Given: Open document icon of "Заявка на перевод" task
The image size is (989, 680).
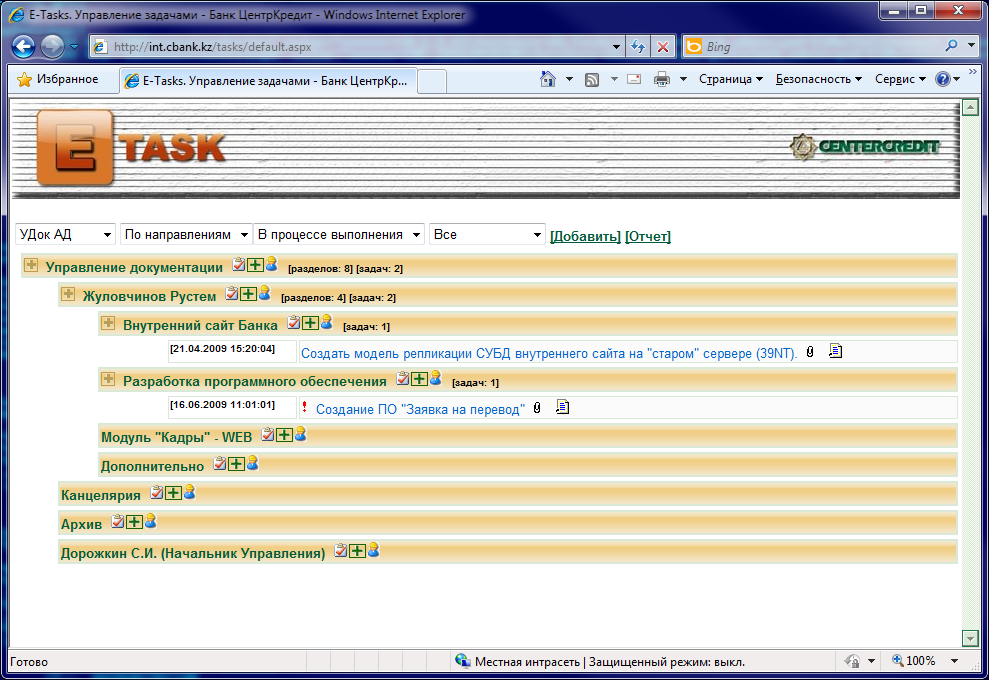Looking at the screenshot, I should 563,407.
